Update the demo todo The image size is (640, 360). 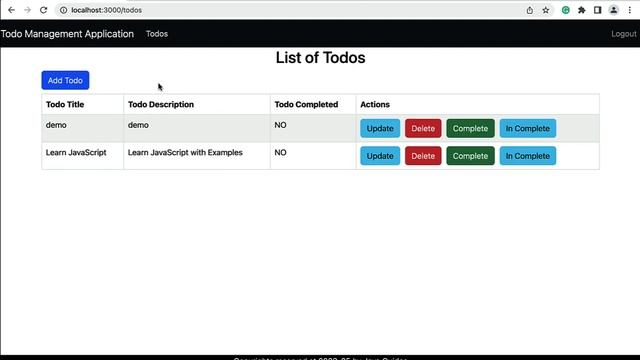[380, 128]
